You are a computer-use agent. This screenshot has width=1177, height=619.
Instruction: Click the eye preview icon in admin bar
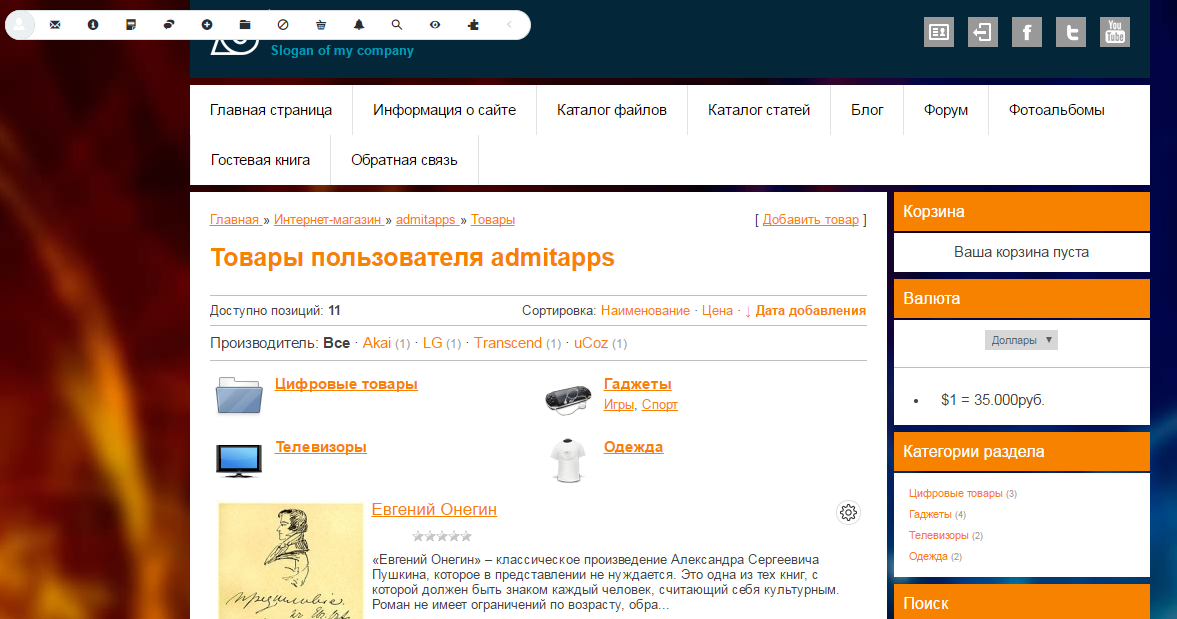435,24
